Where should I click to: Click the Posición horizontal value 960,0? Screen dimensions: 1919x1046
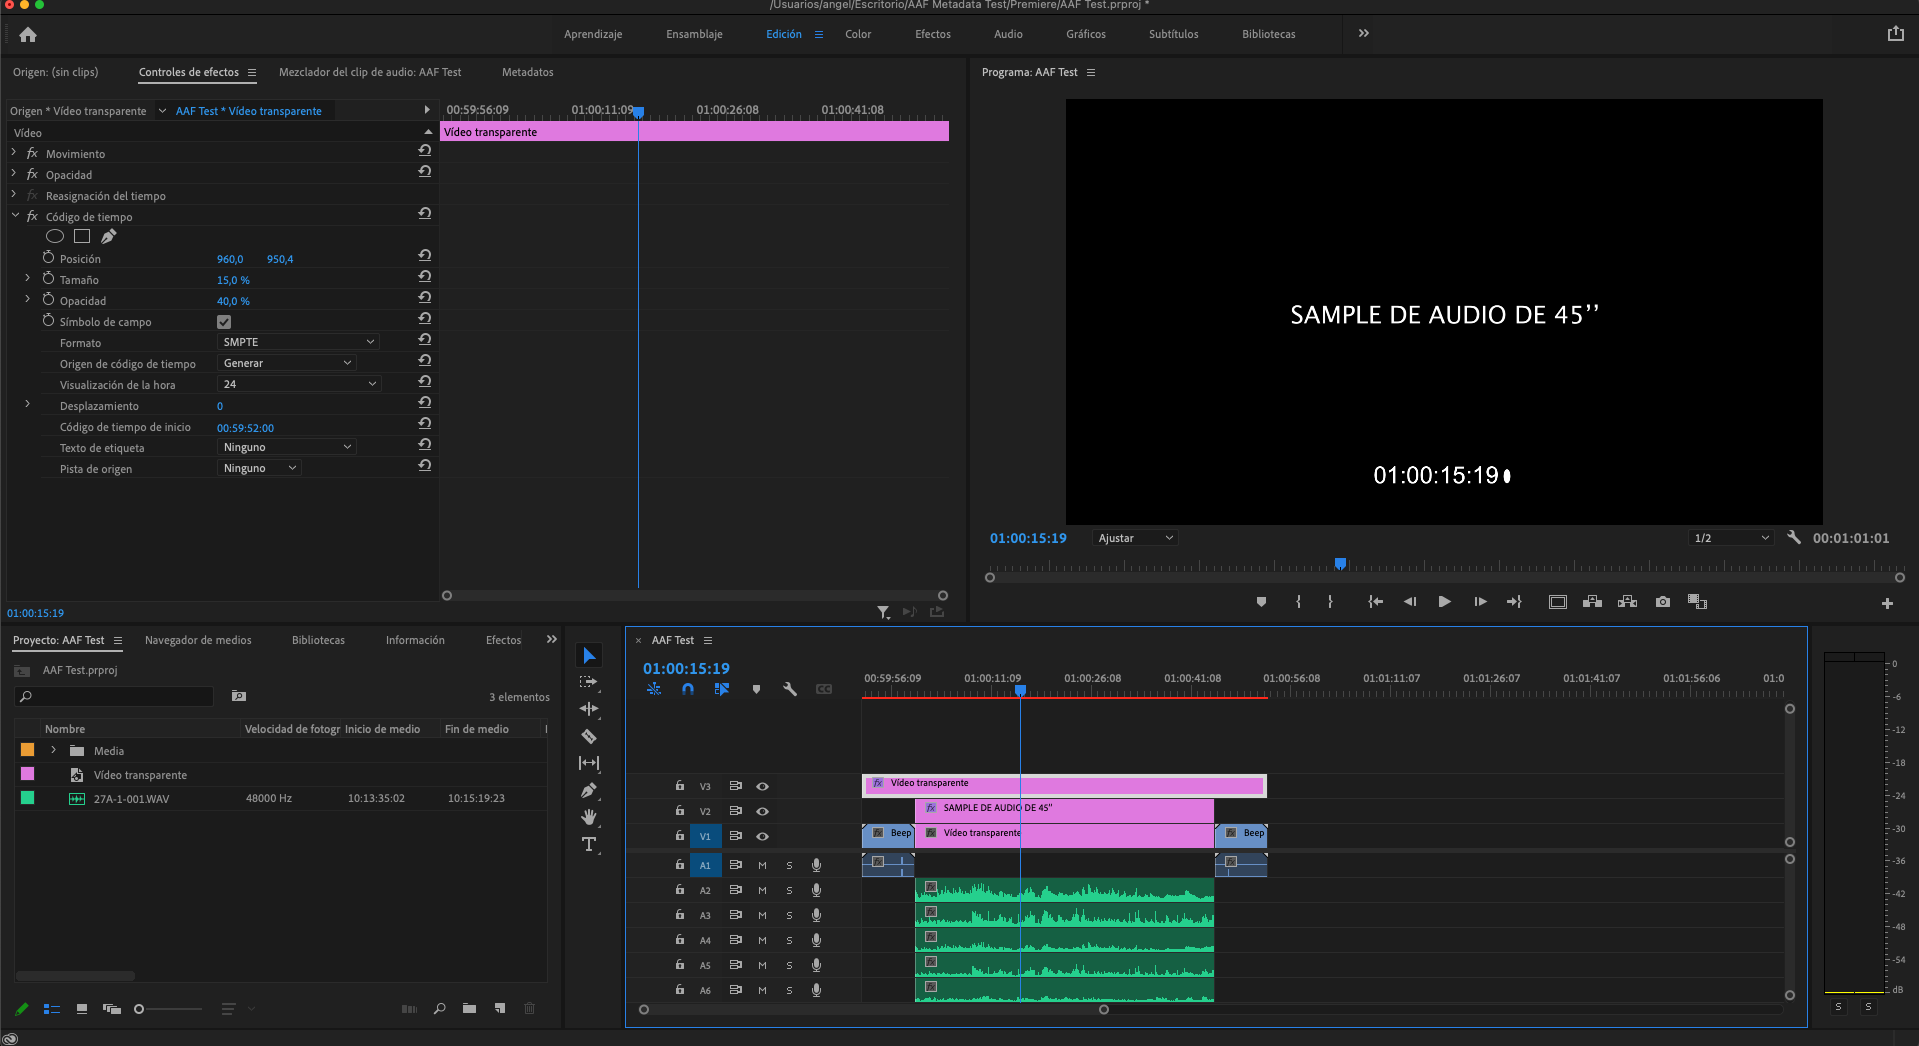[x=230, y=259]
